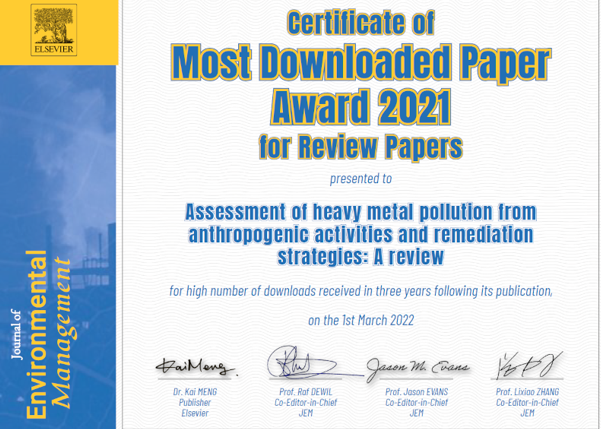601x429 pixels.
Task: Click 'Elsevier' text under Publisher
Action: (x=195, y=413)
